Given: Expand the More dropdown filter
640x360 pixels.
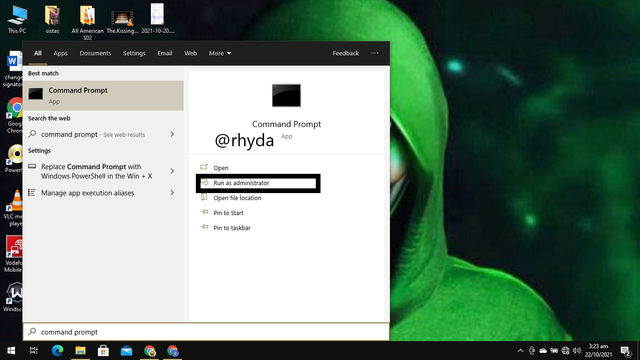Looking at the screenshot, I should (x=220, y=53).
